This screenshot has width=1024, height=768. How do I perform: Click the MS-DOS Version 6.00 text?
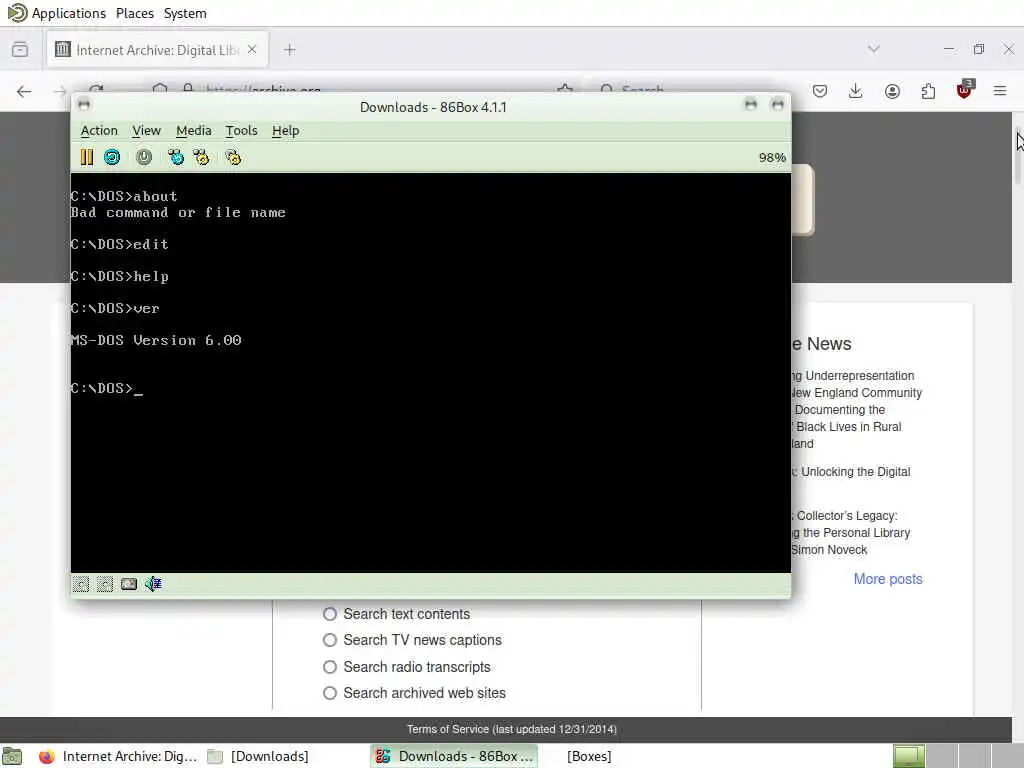tap(156, 340)
